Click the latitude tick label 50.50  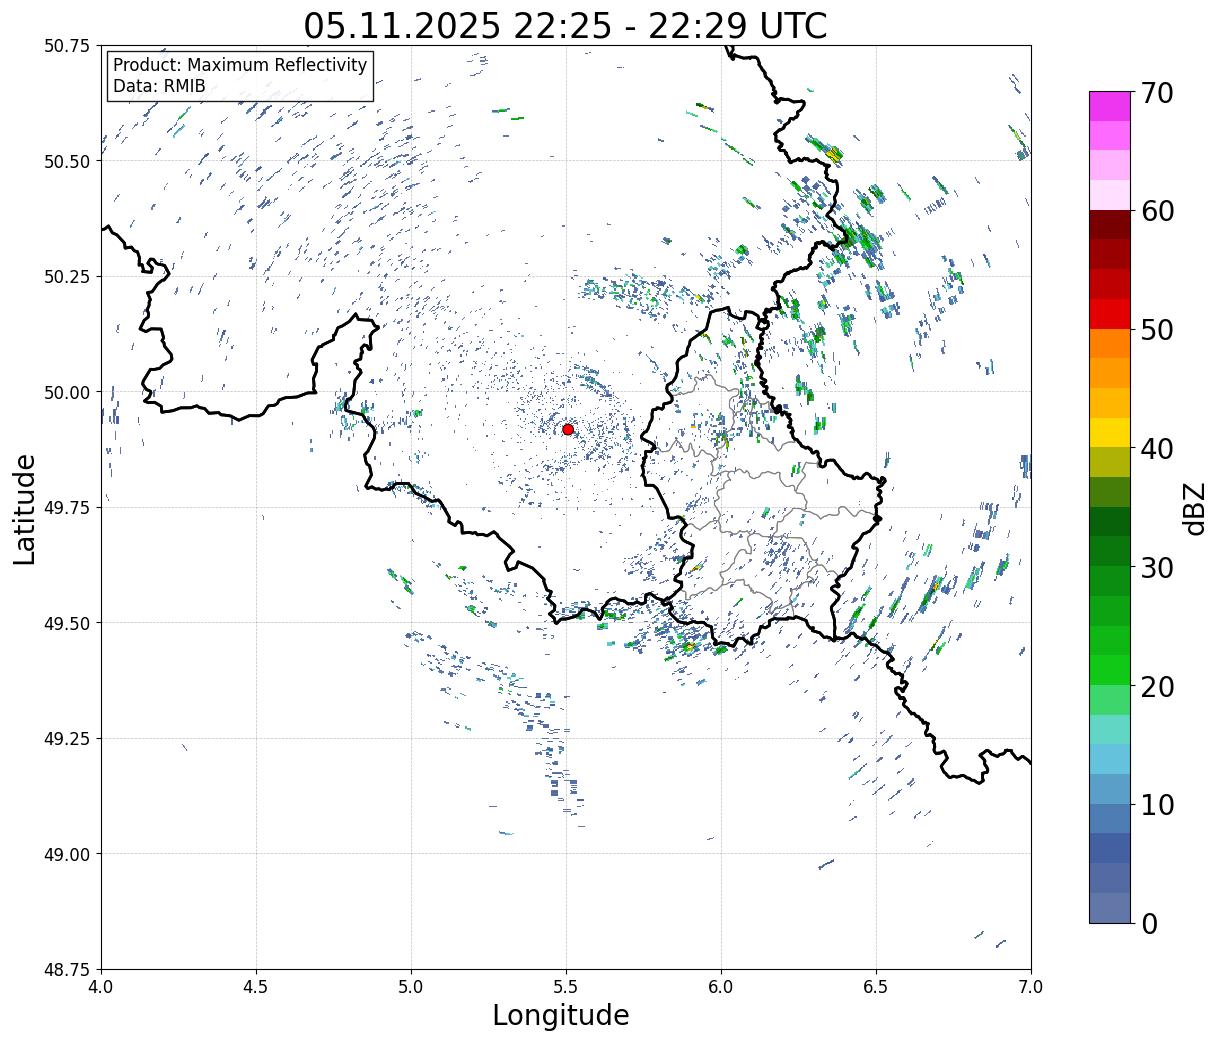click(x=68, y=161)
